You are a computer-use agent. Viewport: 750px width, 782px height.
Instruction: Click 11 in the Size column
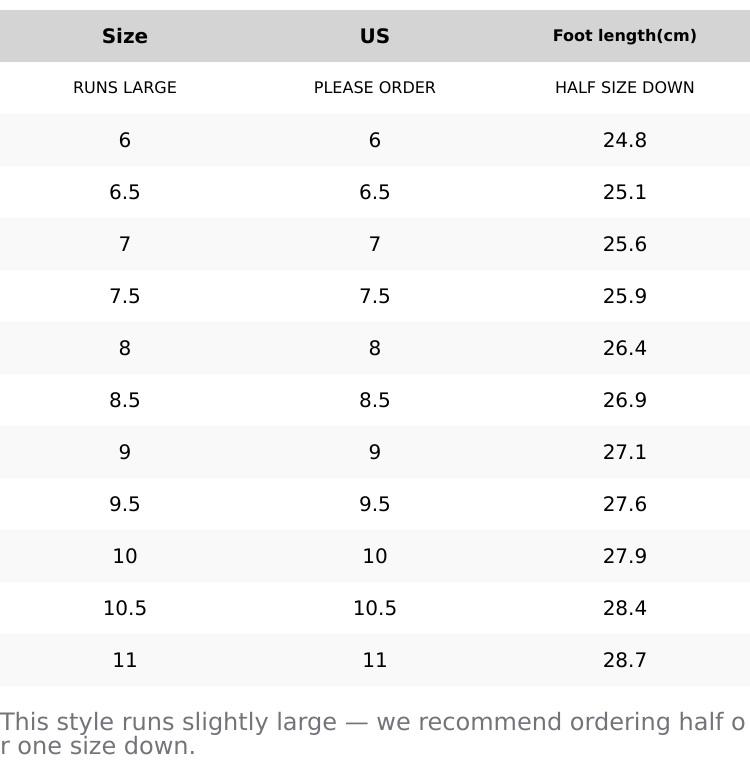pos(125,660)
